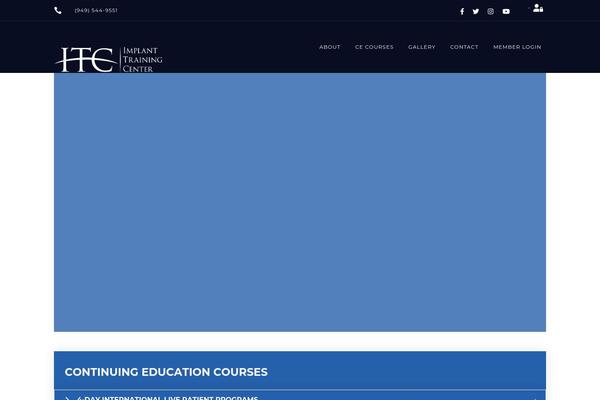
Task: Click the large blue hero banner
Action: click(300, 202)
